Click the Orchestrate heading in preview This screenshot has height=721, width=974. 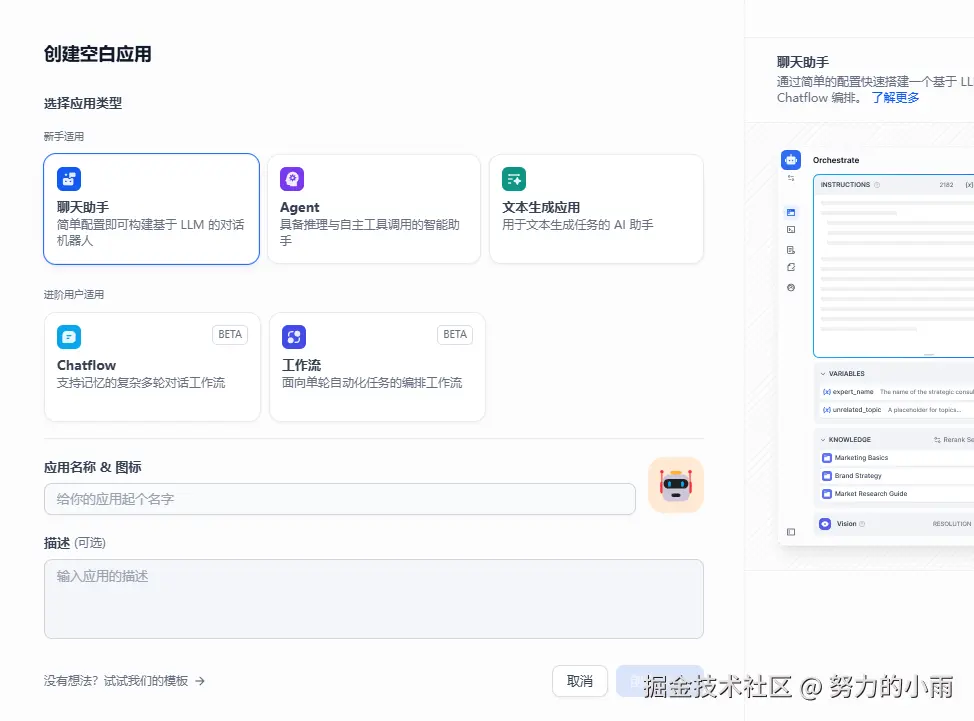point(836,160)
